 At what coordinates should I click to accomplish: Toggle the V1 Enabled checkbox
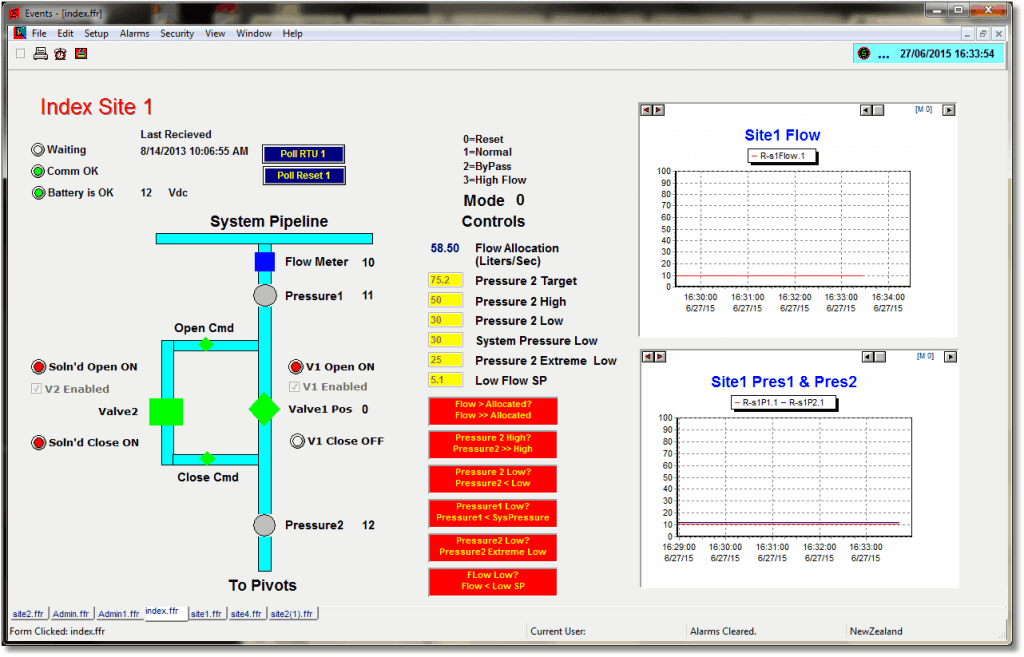click(x=295, y=387)
